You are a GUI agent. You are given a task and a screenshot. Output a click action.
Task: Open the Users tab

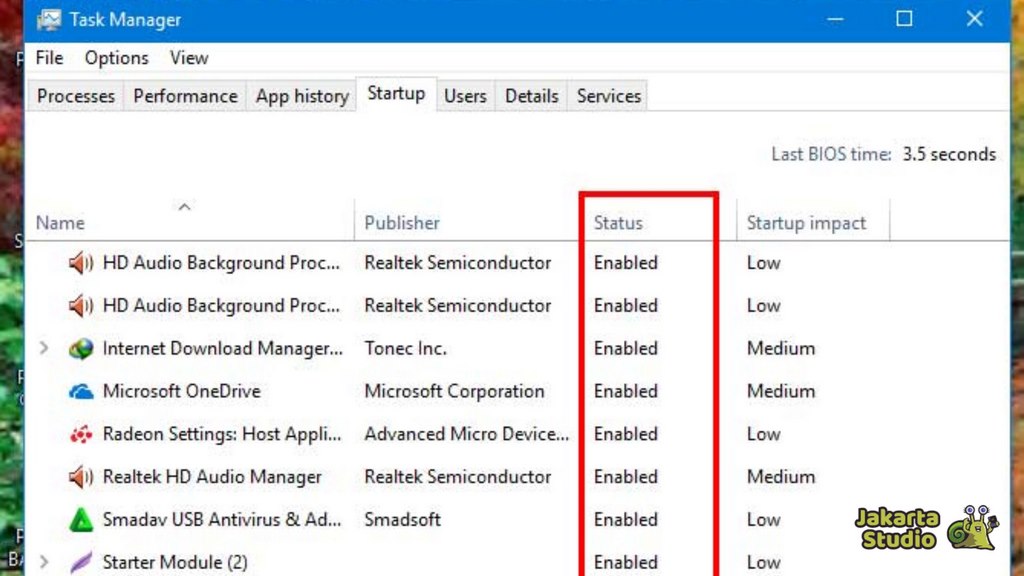click(x=465, y=96)
